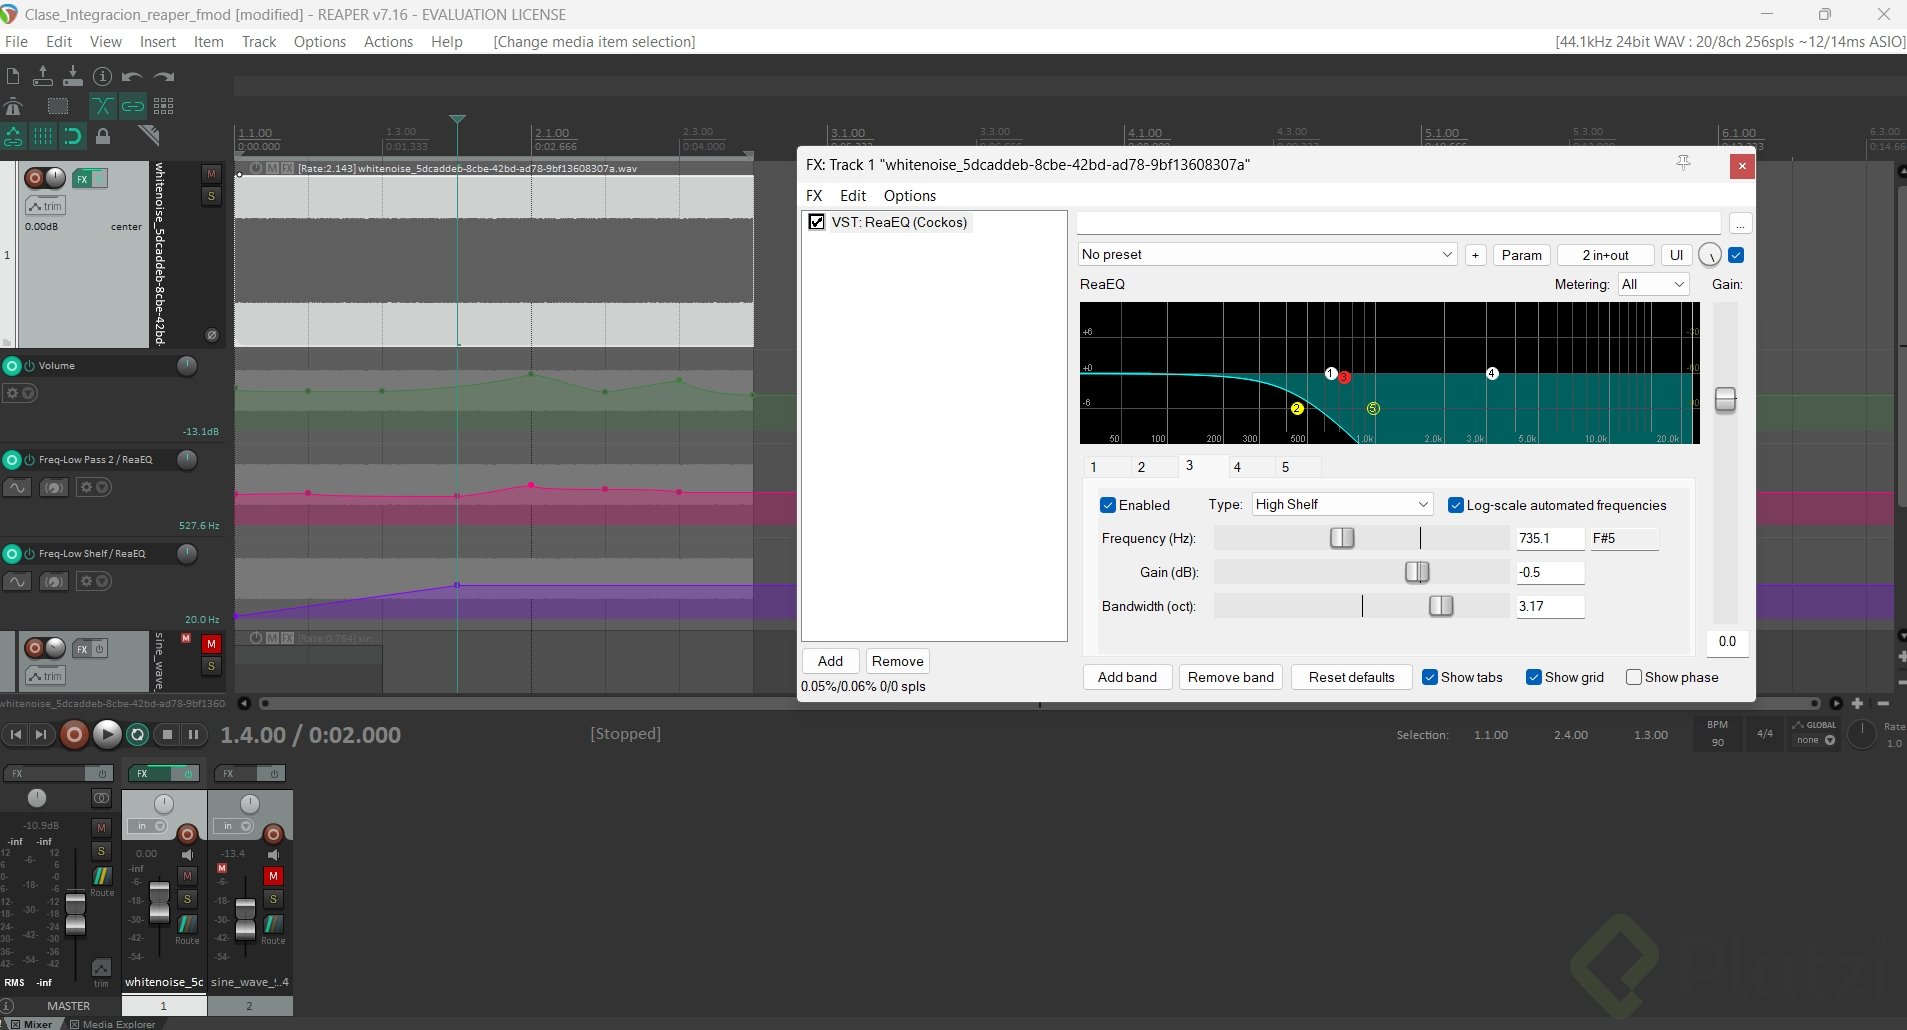Open the Actions menu
The image size is (1907, 1030).
coord(388,42)
